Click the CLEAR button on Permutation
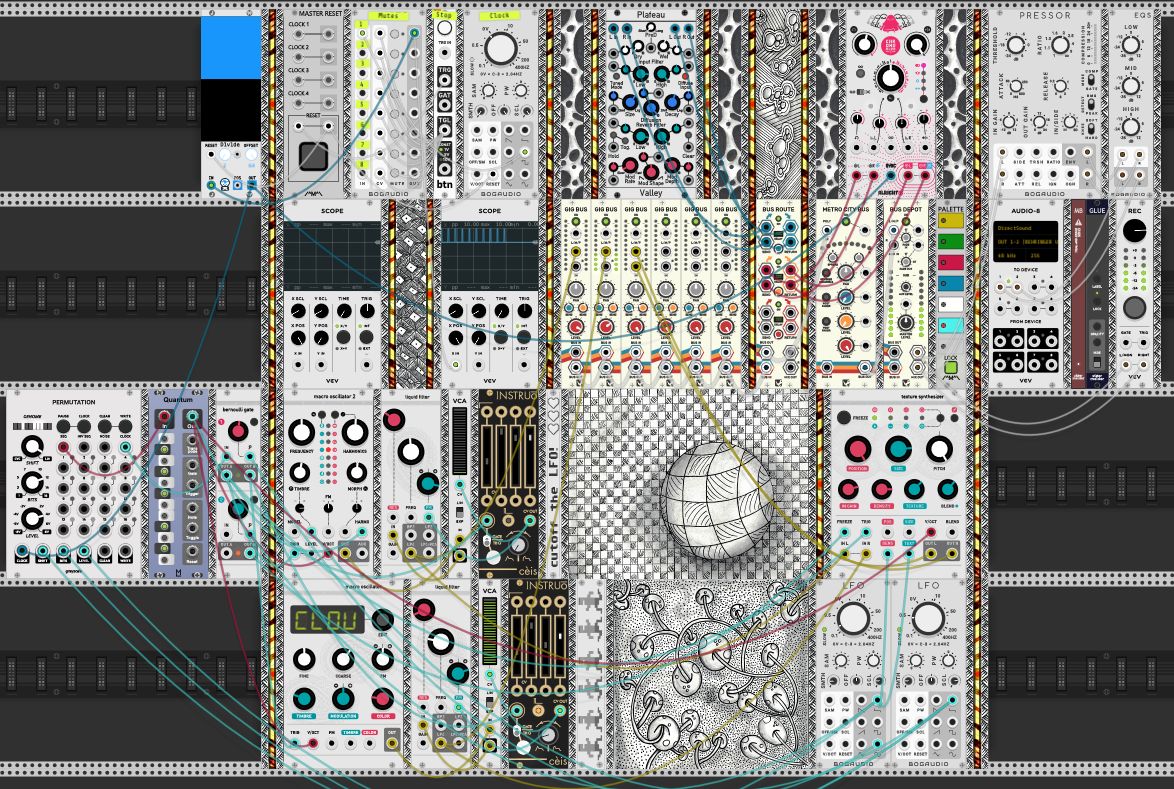Viewport: 1174px width, 789px height. pos(105,427)
